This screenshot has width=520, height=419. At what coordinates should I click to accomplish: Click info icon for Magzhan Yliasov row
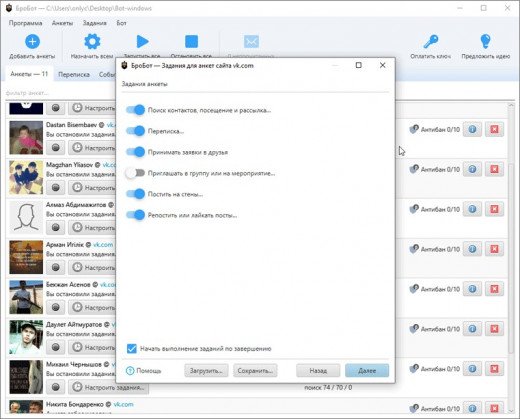(x=472, y=169)
